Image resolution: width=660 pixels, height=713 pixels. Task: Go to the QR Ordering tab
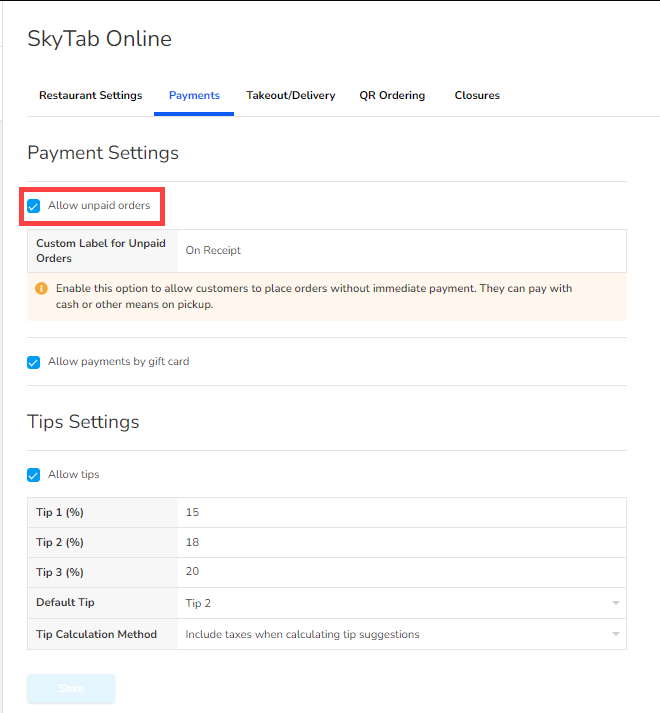[392, 96]
